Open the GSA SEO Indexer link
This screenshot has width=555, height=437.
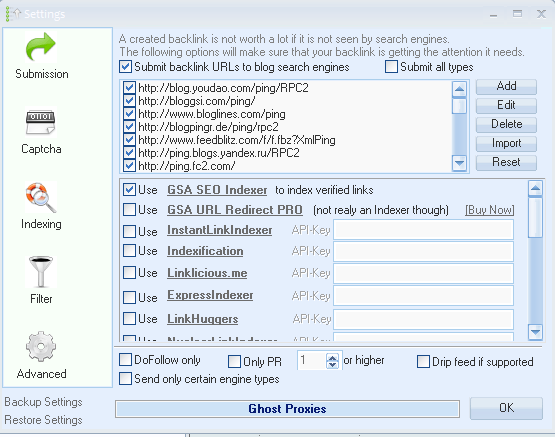click(x=217, y=190)
